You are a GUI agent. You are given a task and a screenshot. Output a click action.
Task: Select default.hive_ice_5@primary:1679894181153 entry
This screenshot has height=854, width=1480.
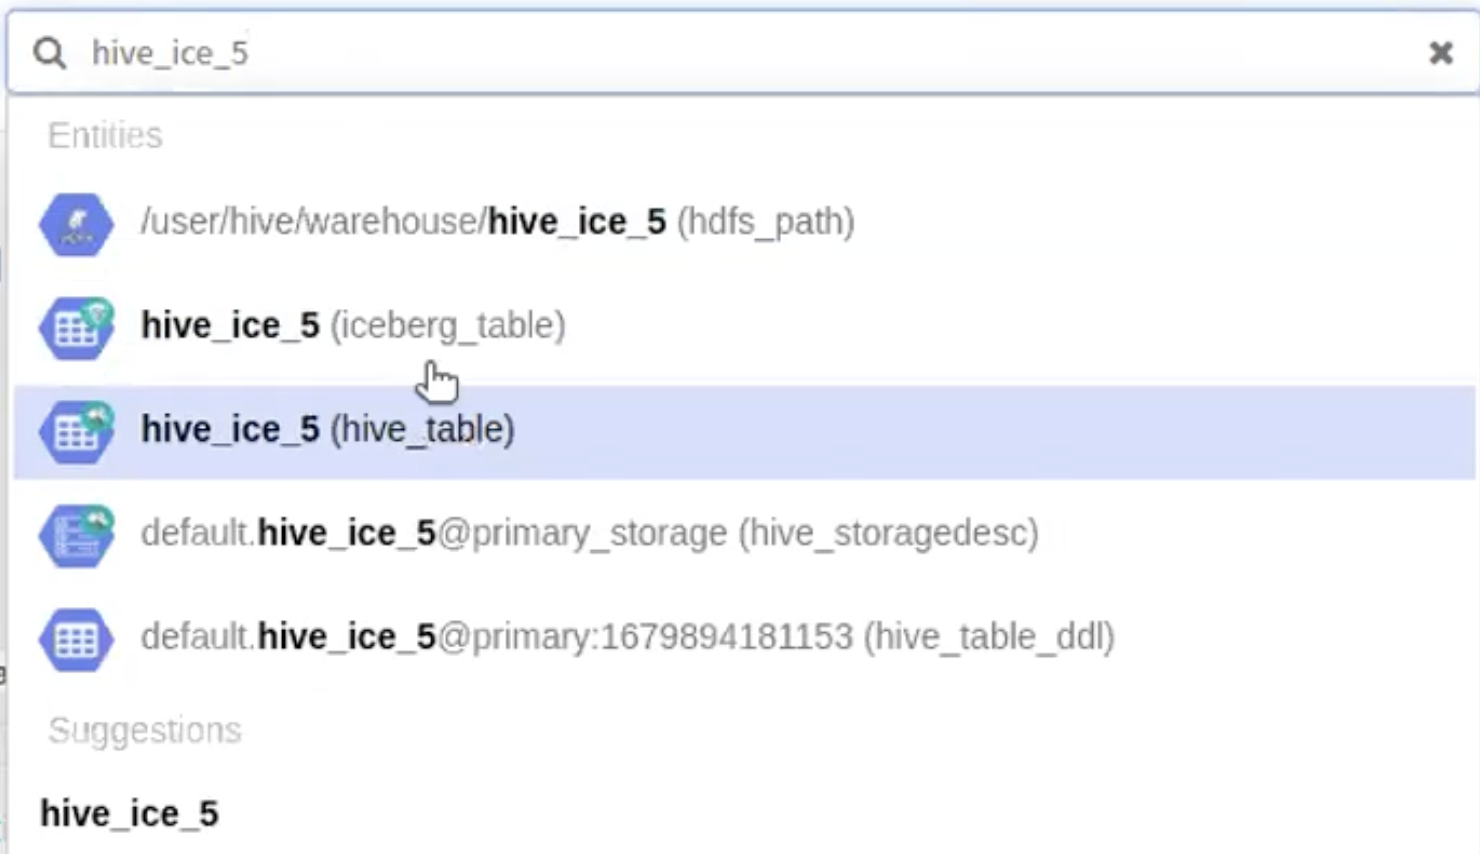(496, 637)
